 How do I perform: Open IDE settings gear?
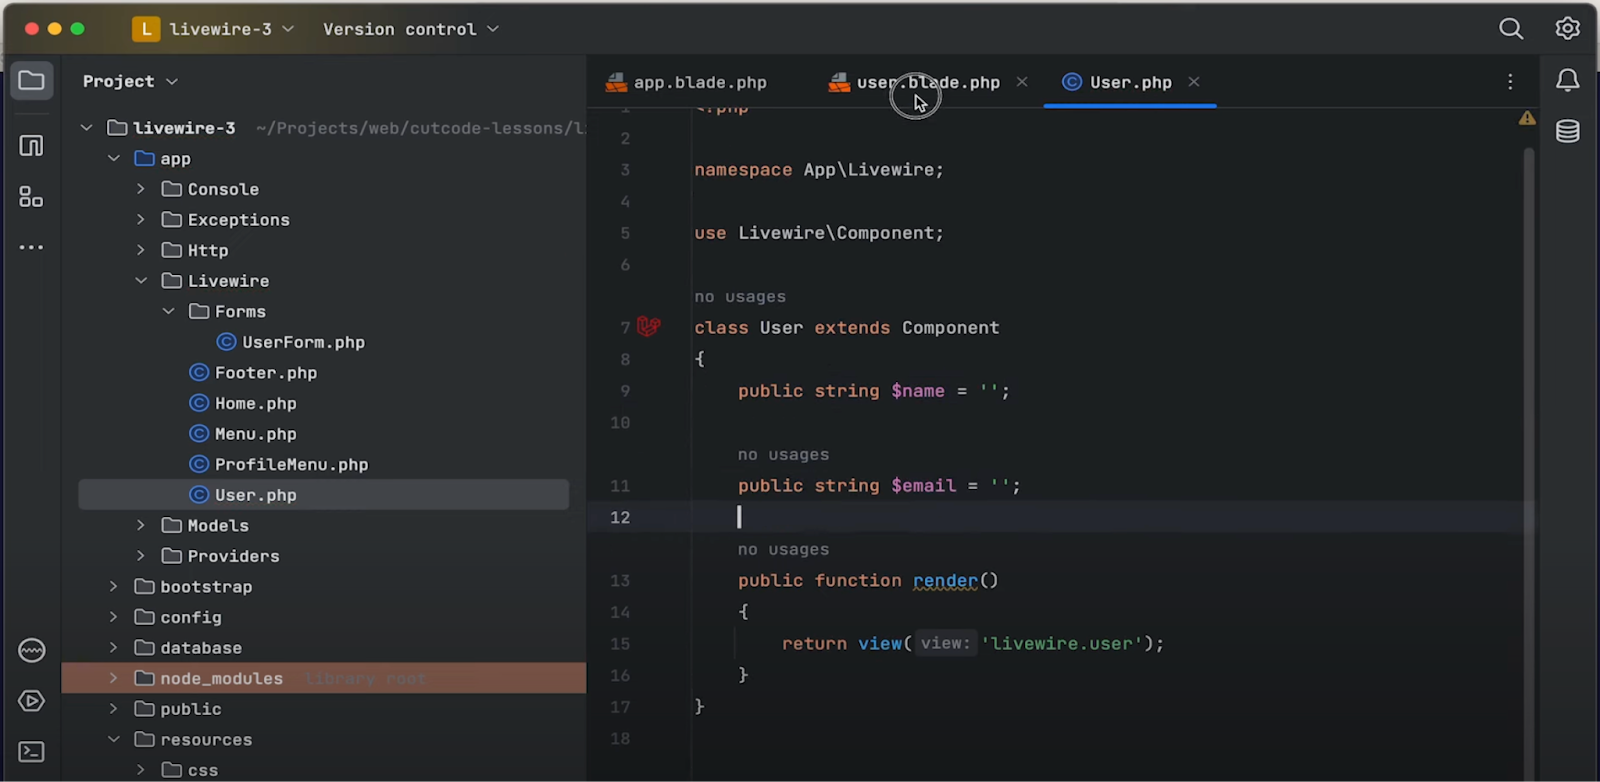1567,29
